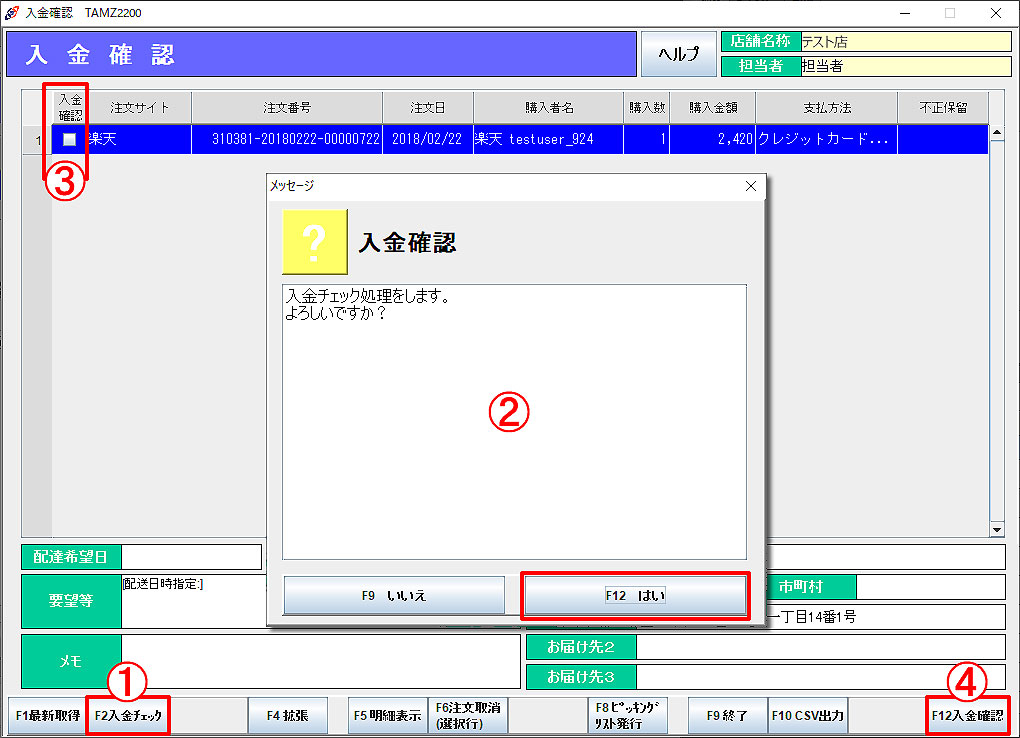
Task: Select the 購入数 column header
Action: [x=647, y=107]
